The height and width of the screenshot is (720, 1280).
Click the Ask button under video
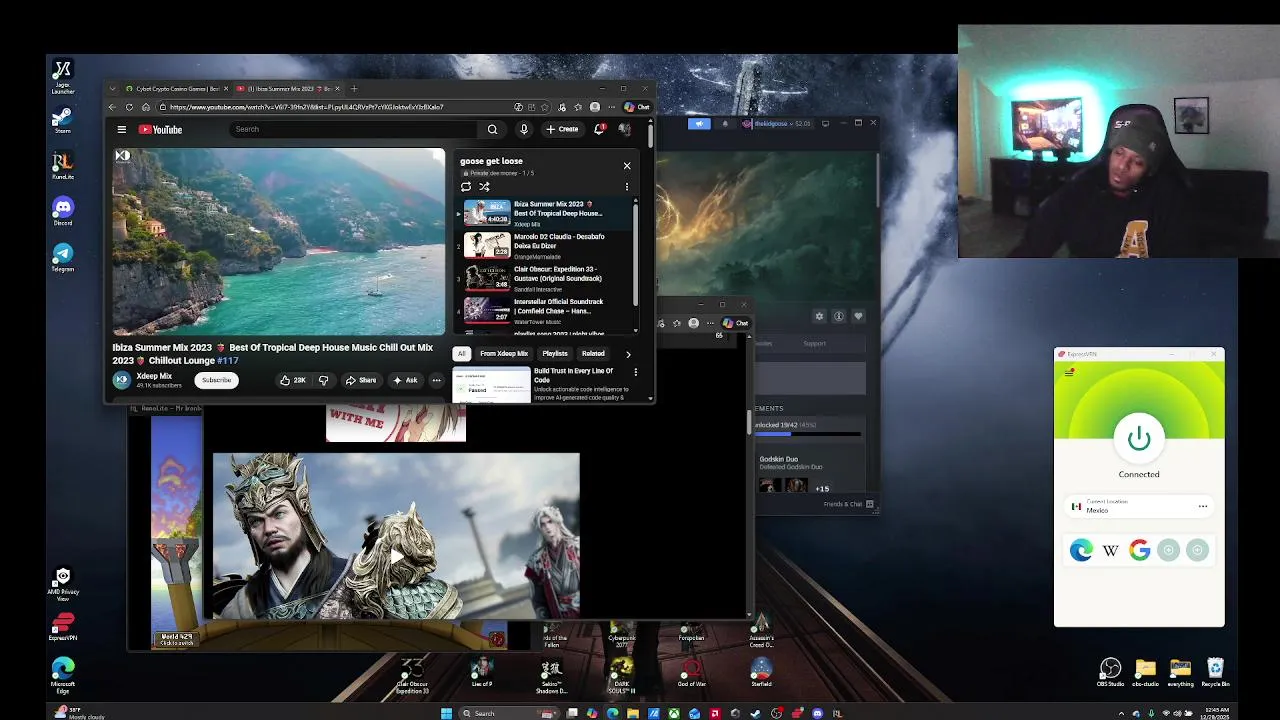[405, 380]
